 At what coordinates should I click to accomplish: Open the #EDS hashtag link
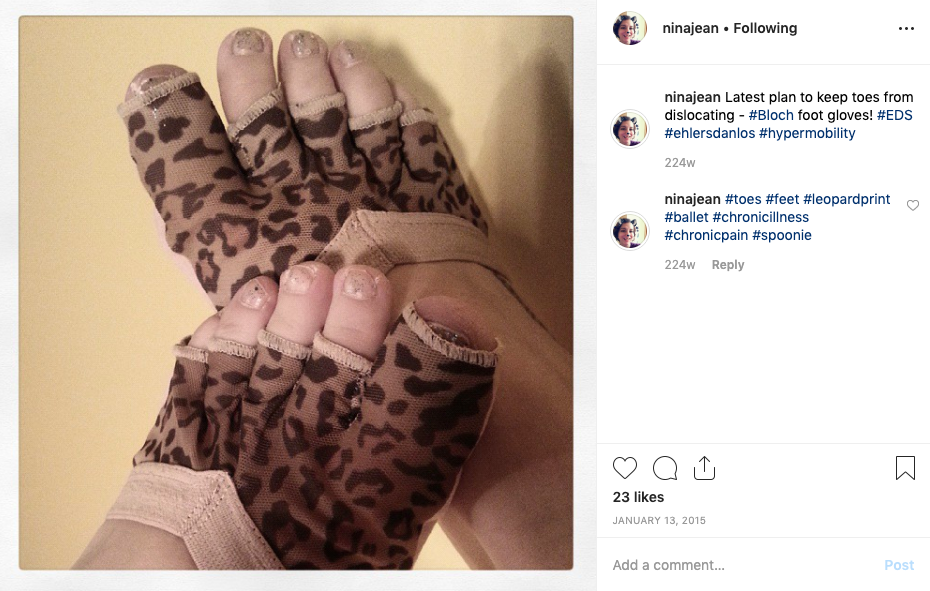coord(894,115)
